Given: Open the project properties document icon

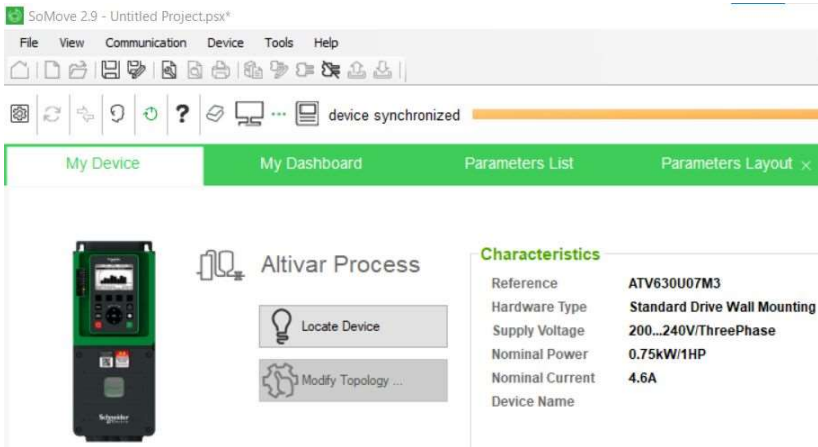Looking at the screenshot, I should coord(169,70).
